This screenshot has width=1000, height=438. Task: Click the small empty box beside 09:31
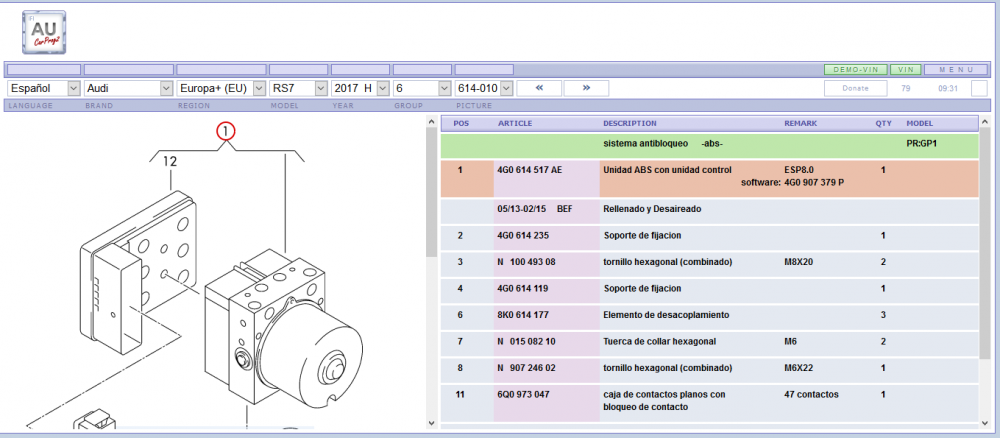point(979,88)
